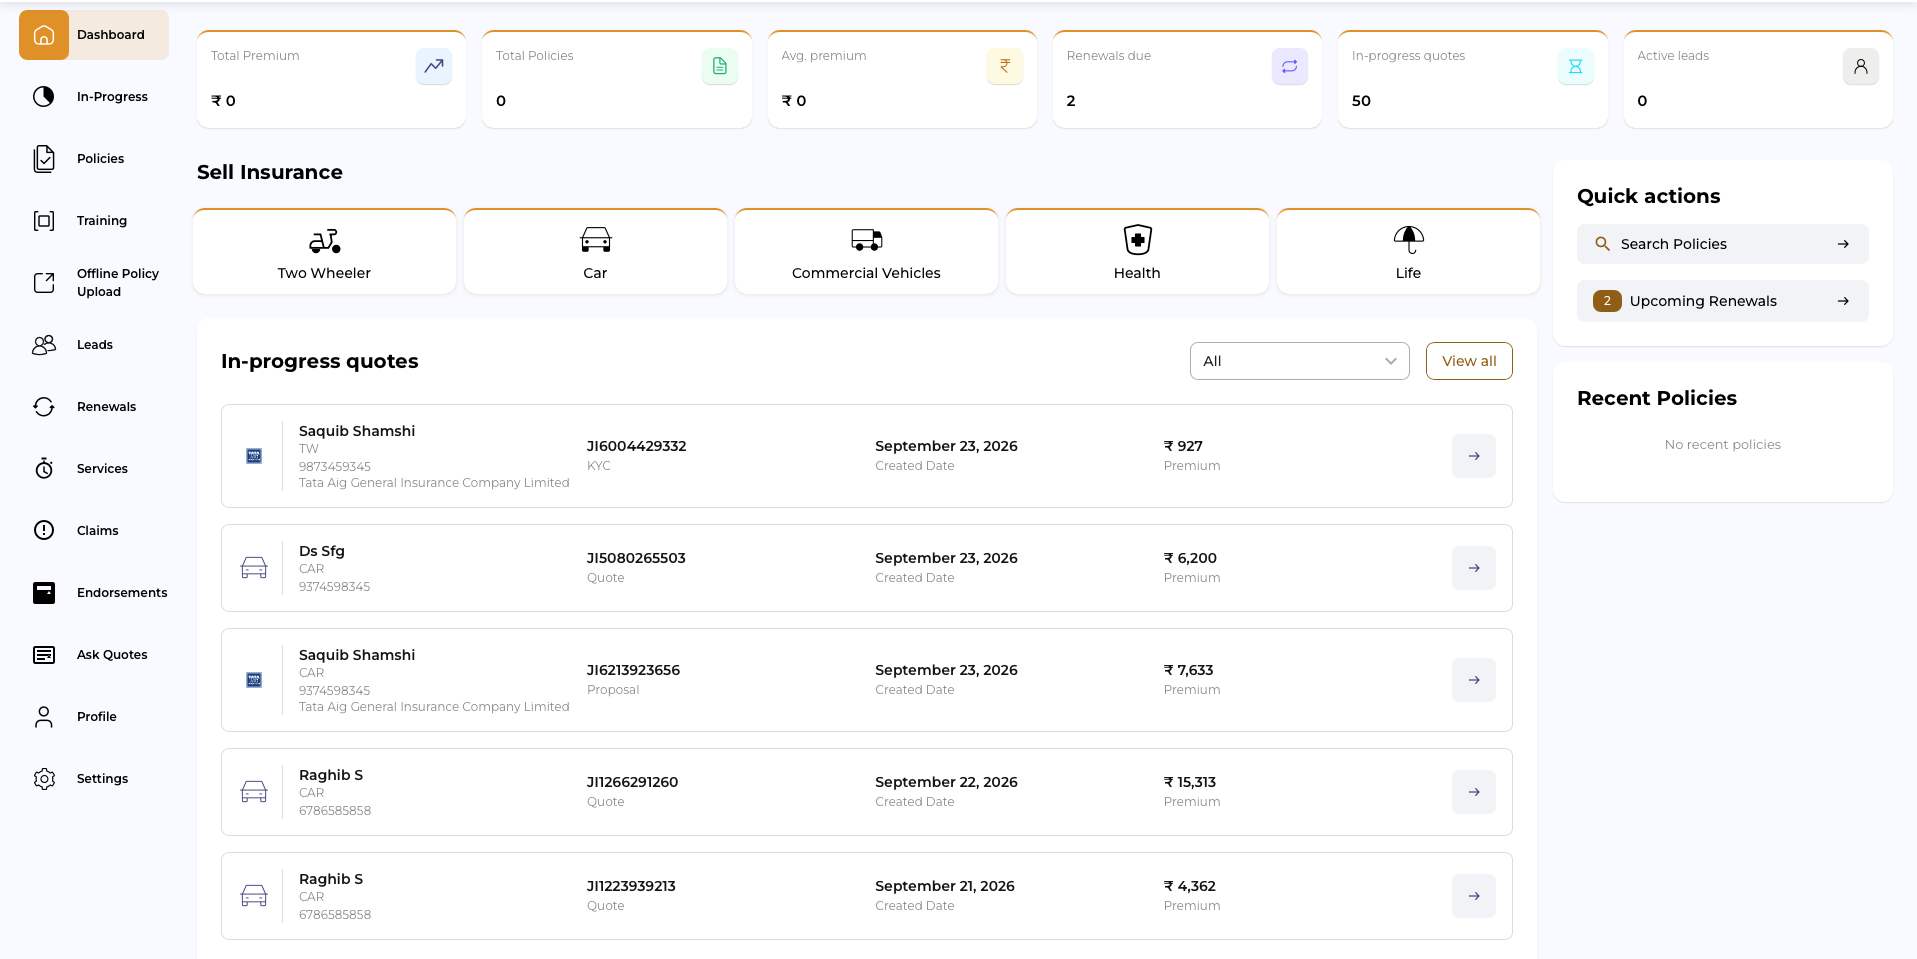
Task: Click the Active leads person icon
Action: tap(1861, 67)
